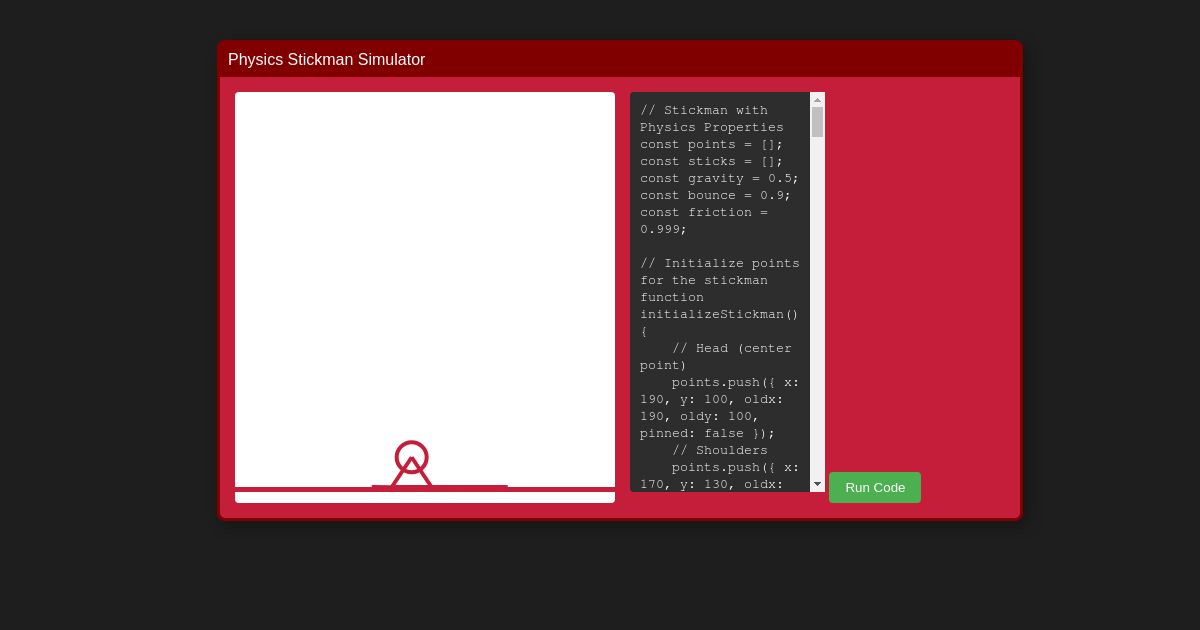1200x630 pixels.
Task: Click the lower baseline strip below the canvas
Action: [x=425, y=497]
